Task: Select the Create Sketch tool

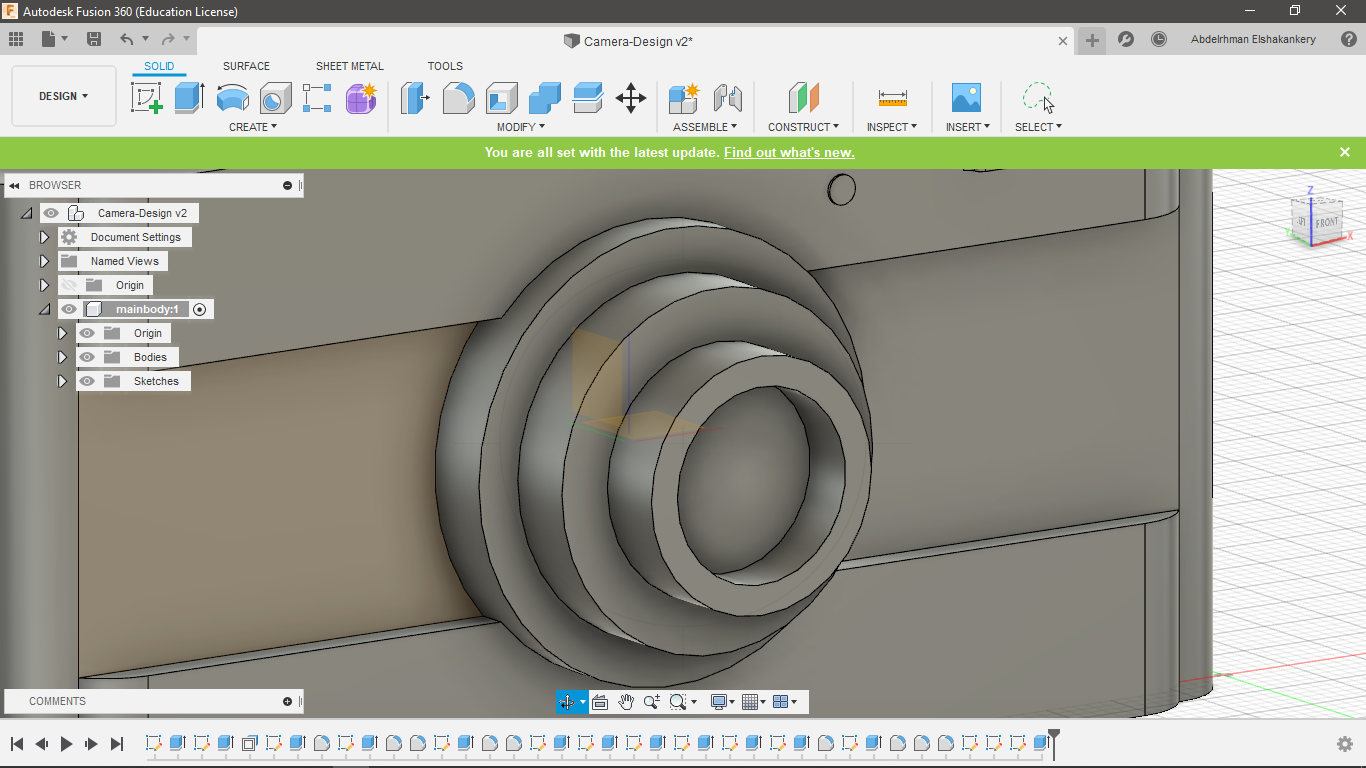Action: point(147,98)
